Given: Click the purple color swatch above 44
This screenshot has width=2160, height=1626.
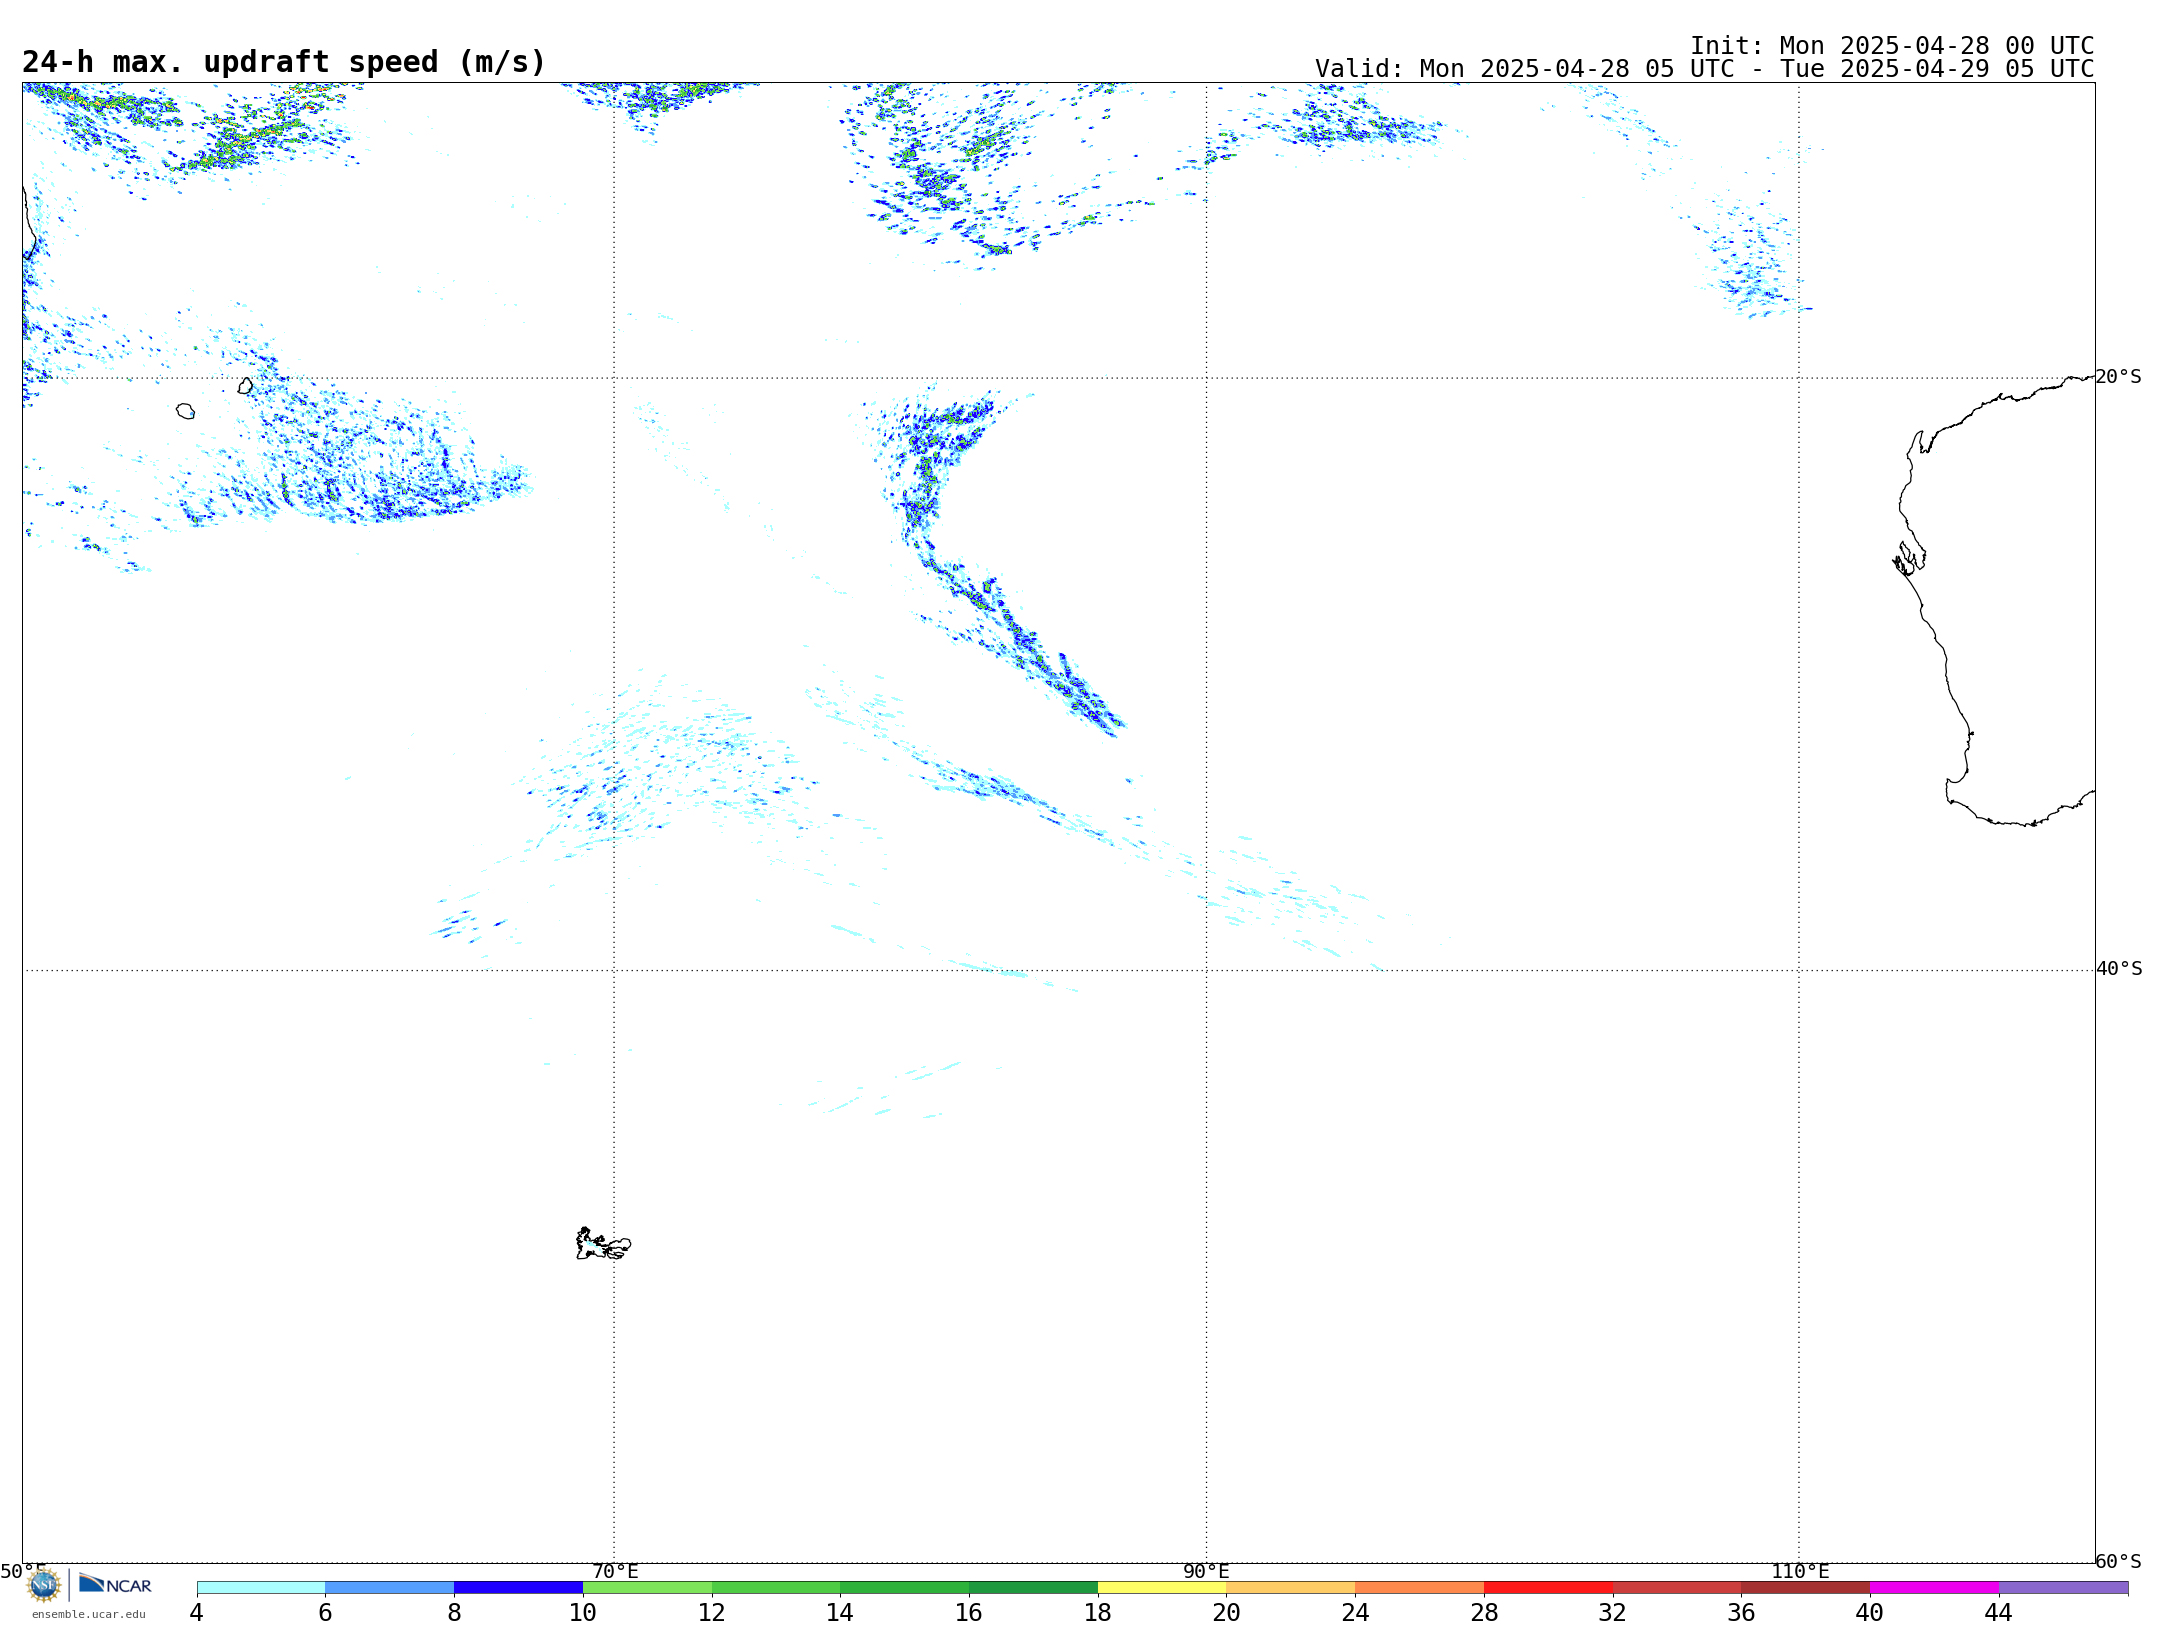Looking at the screenshot, I should [2063, 1587].
